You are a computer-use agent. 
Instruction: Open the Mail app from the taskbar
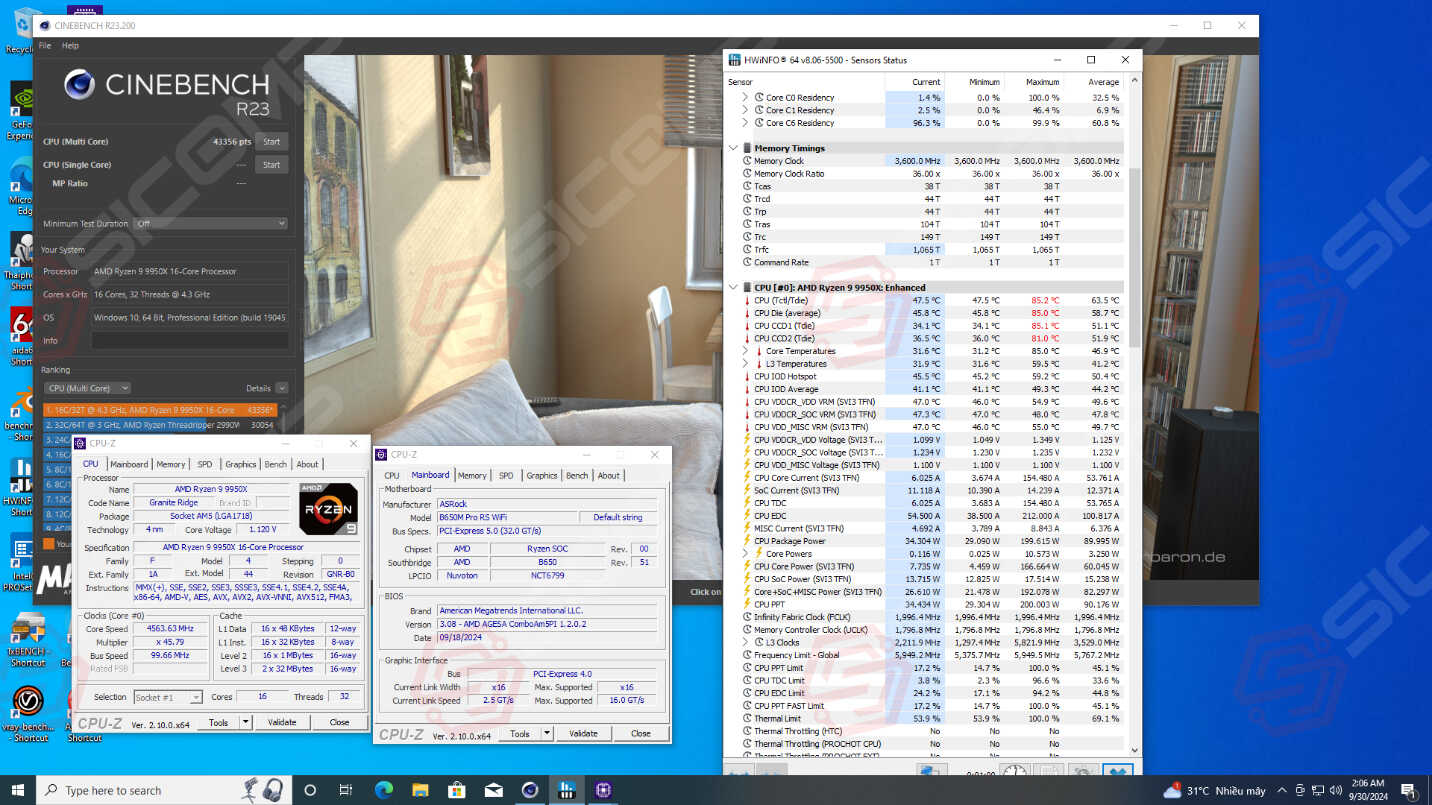493,790
